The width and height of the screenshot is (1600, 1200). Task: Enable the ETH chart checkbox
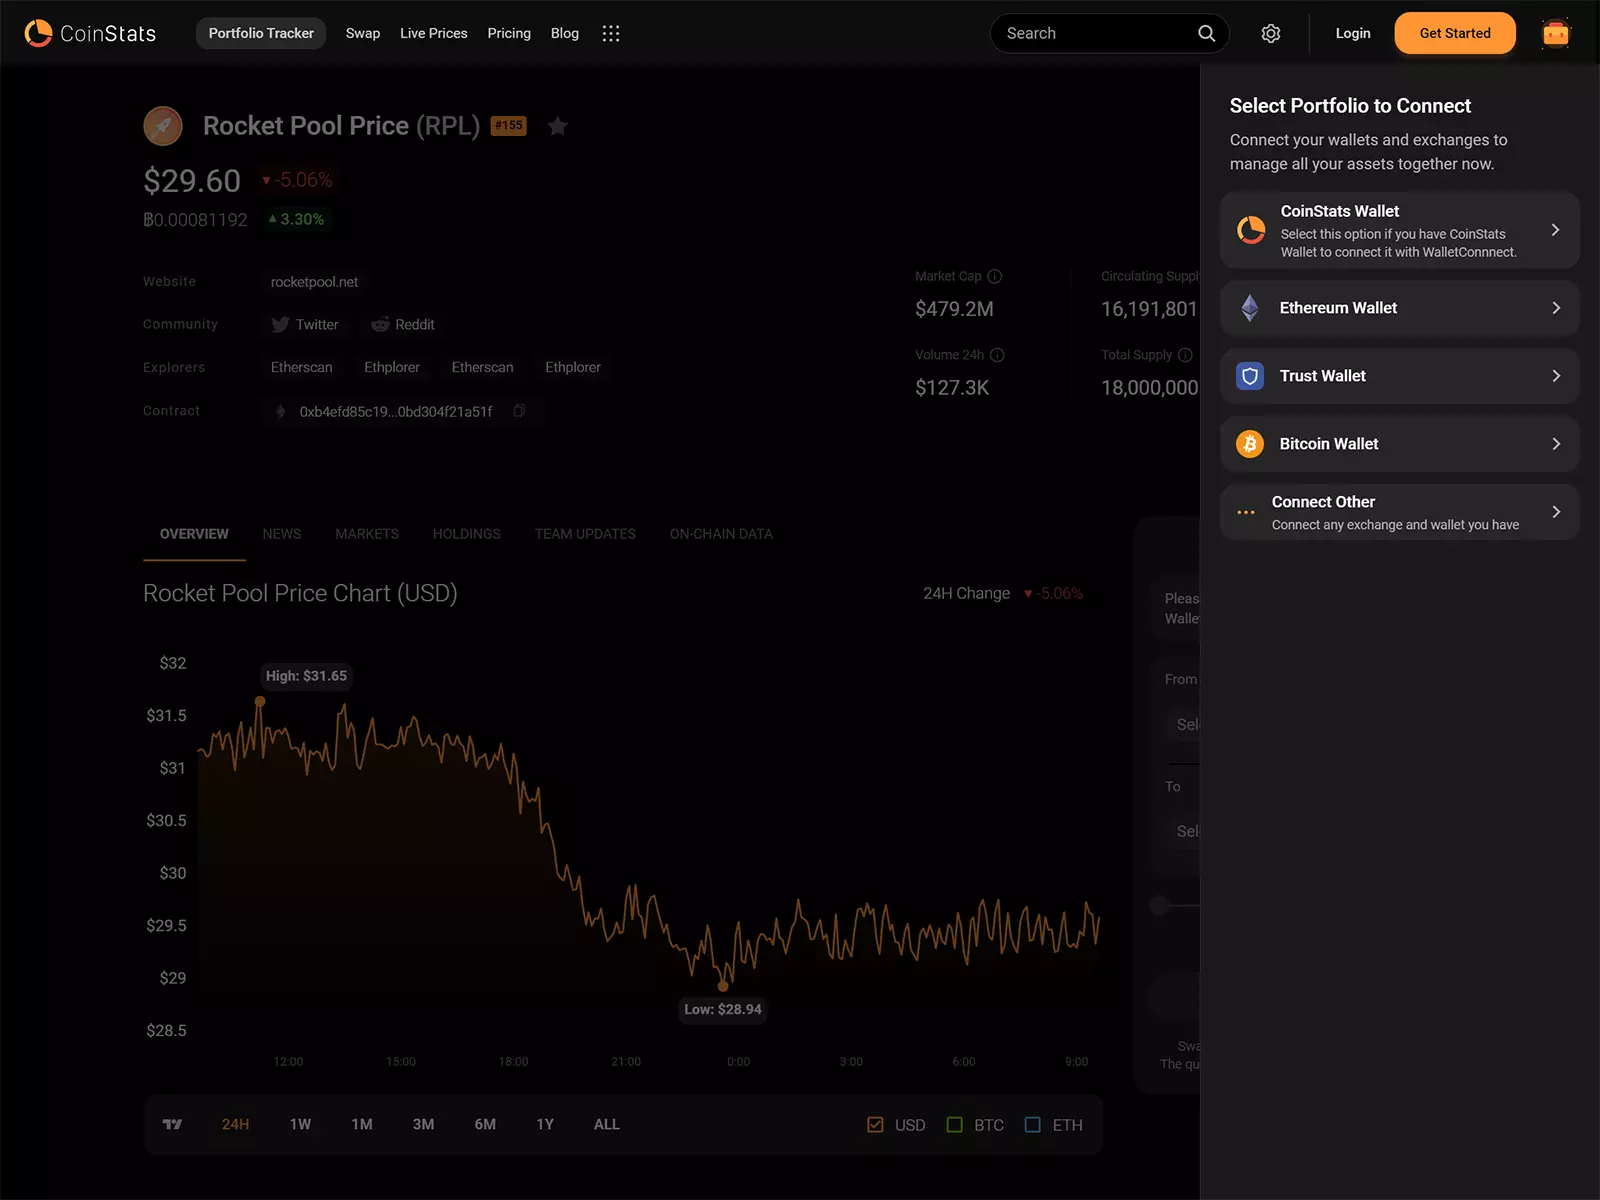1033,1125
